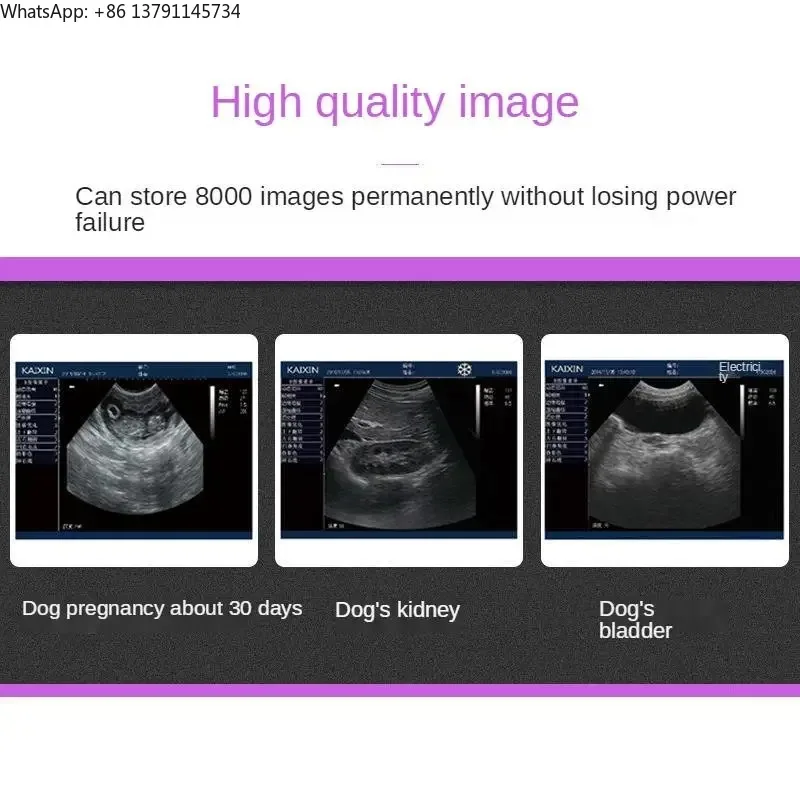Click the KAIXIN logo on bladder ultrasound
The height and width of the screenshot is (800, 800).
pos(567,368)
